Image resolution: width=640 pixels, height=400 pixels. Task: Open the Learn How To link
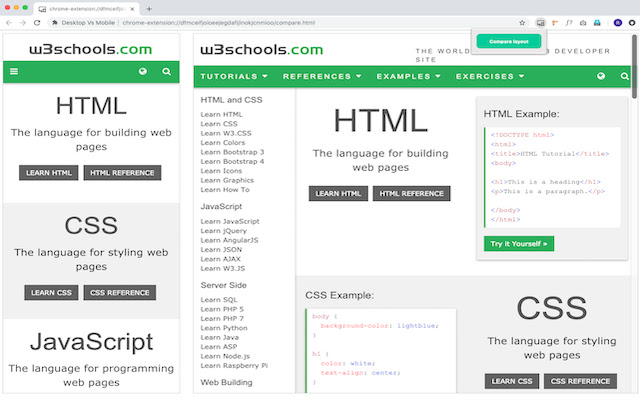(225, 189)
